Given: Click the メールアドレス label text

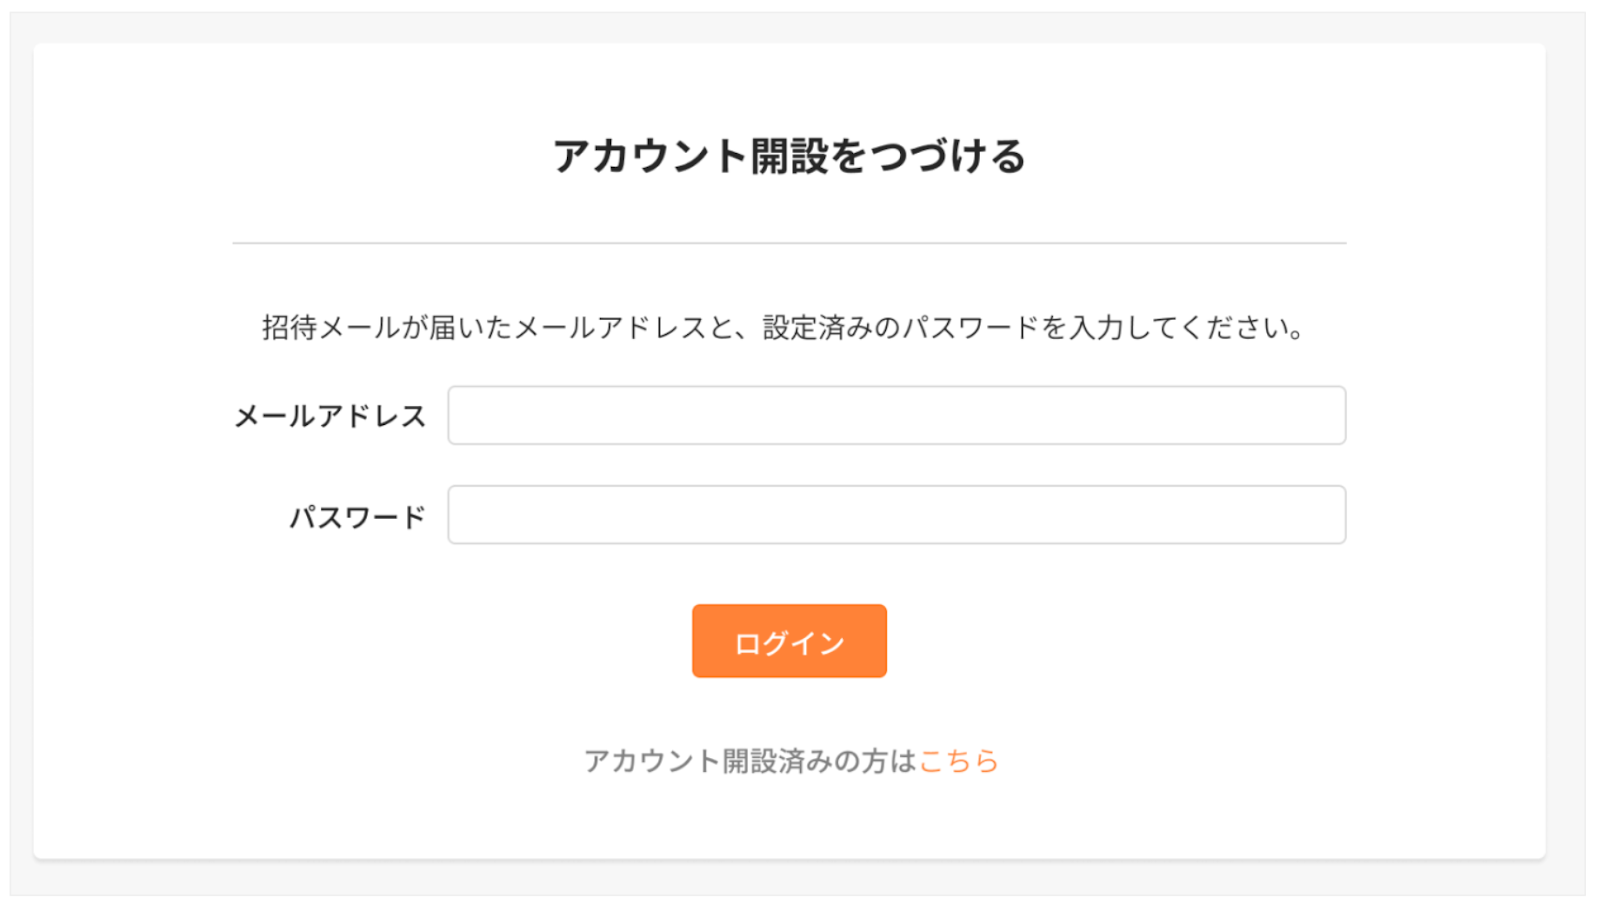Looking at the screenshot, I should click(330, 416).
